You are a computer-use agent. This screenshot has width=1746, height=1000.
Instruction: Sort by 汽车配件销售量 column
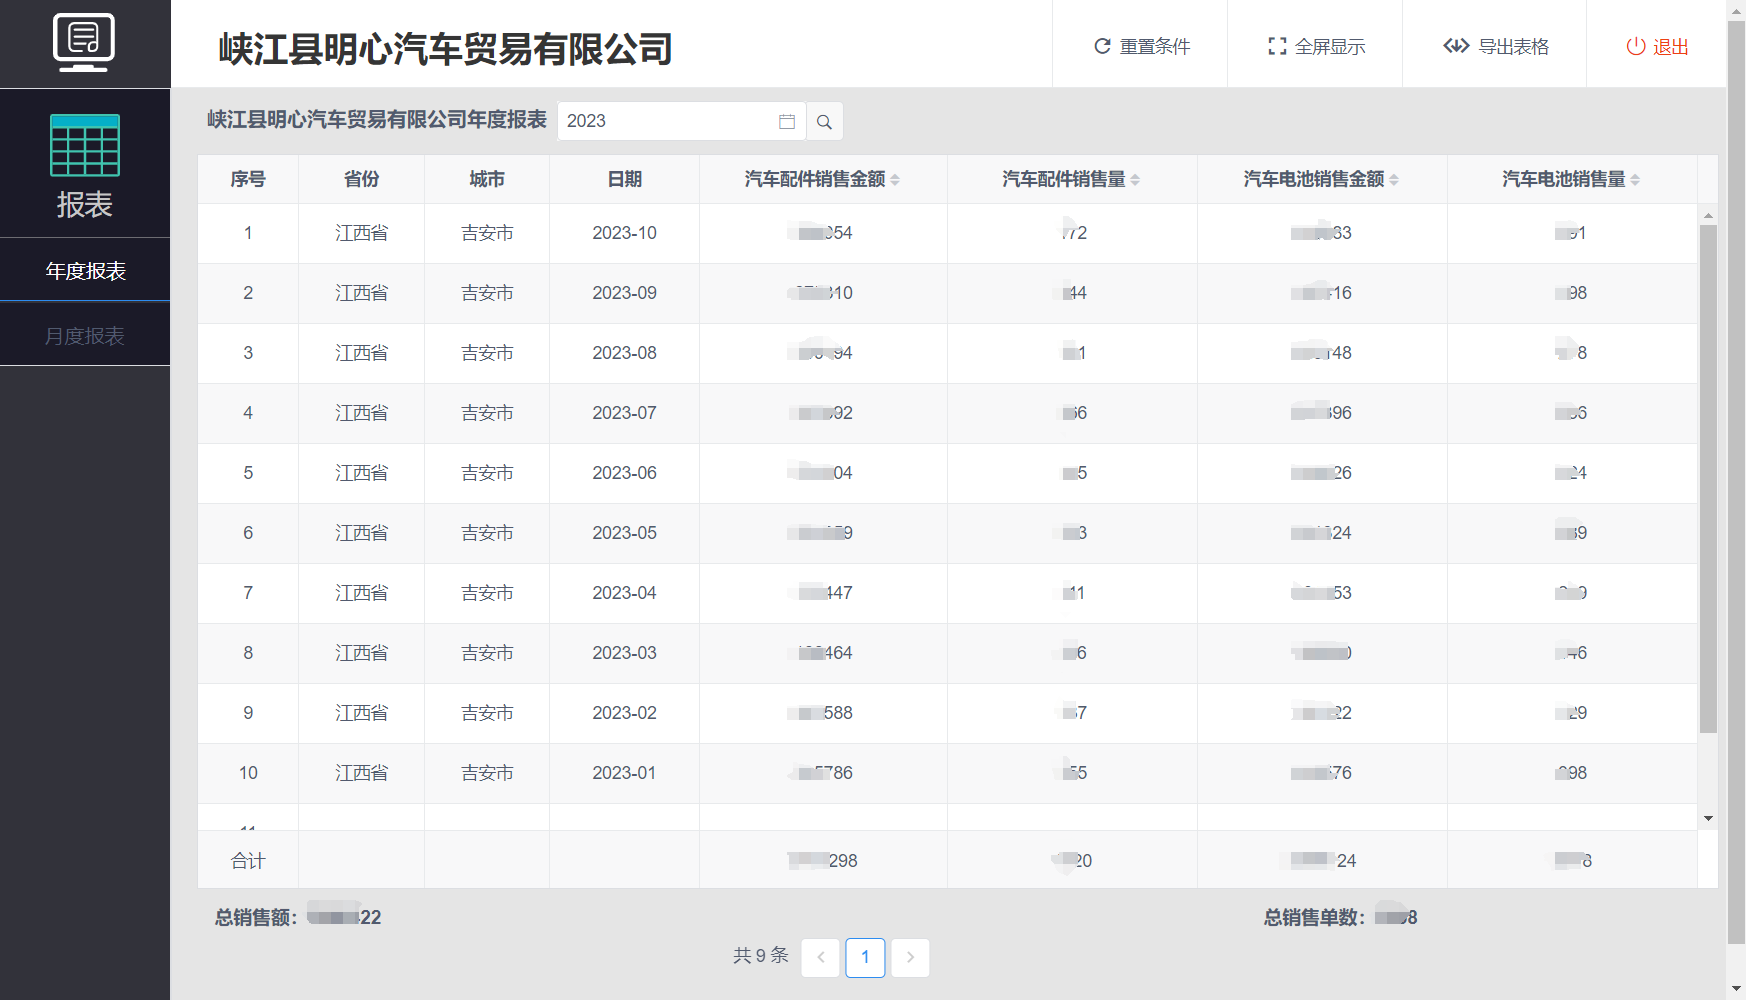coord(1135,180)
